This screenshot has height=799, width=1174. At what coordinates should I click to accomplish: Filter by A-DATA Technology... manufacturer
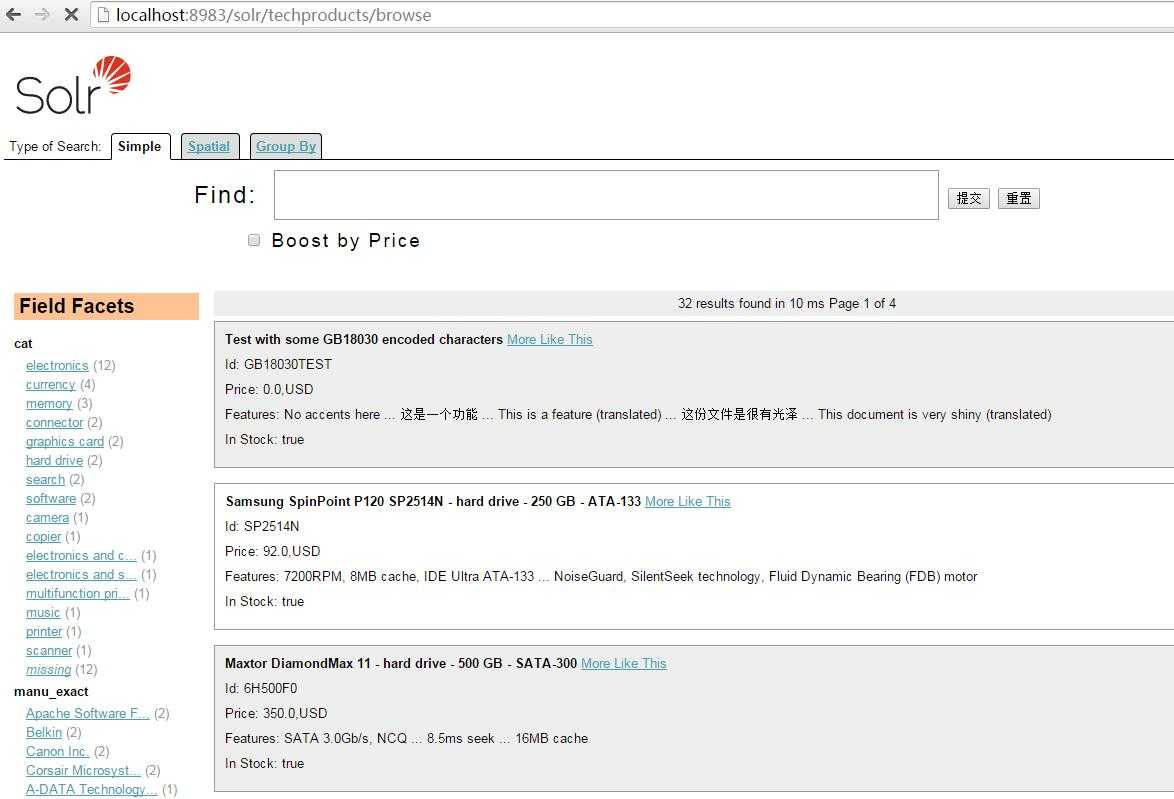click(x=91, y=789)
